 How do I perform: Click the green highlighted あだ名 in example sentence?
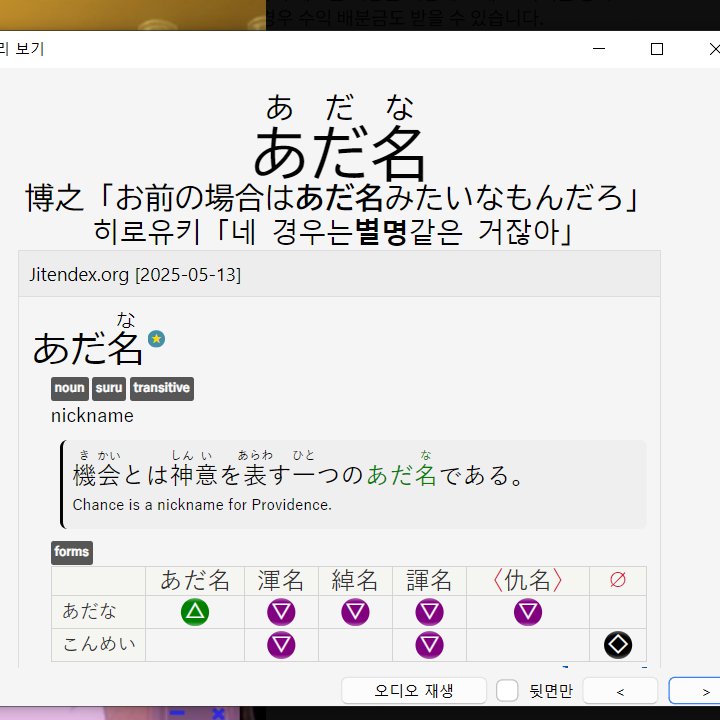click(401, 475)
